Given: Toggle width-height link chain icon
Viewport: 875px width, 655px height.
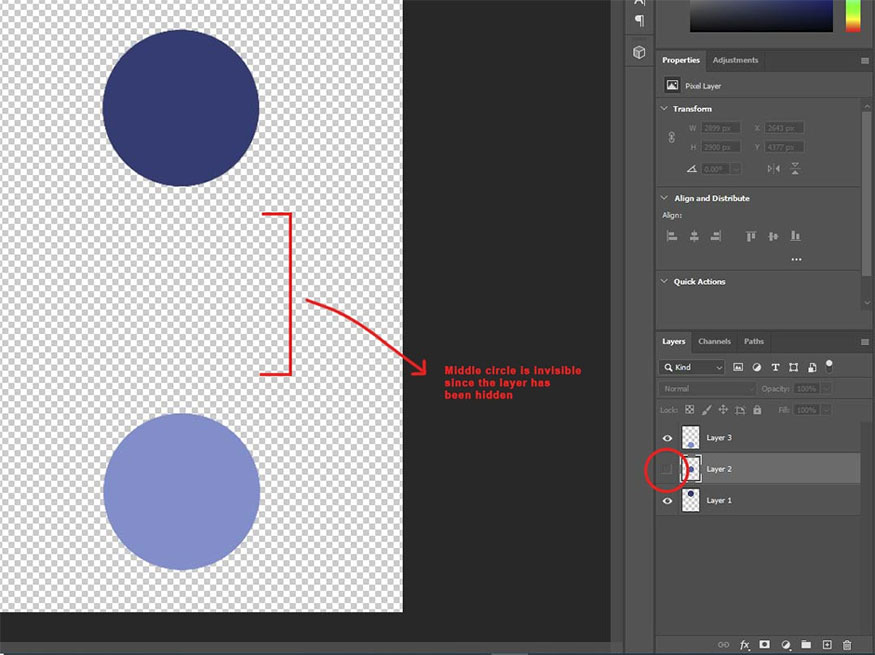Looking at the screenshot, I should tap(671, 137).
